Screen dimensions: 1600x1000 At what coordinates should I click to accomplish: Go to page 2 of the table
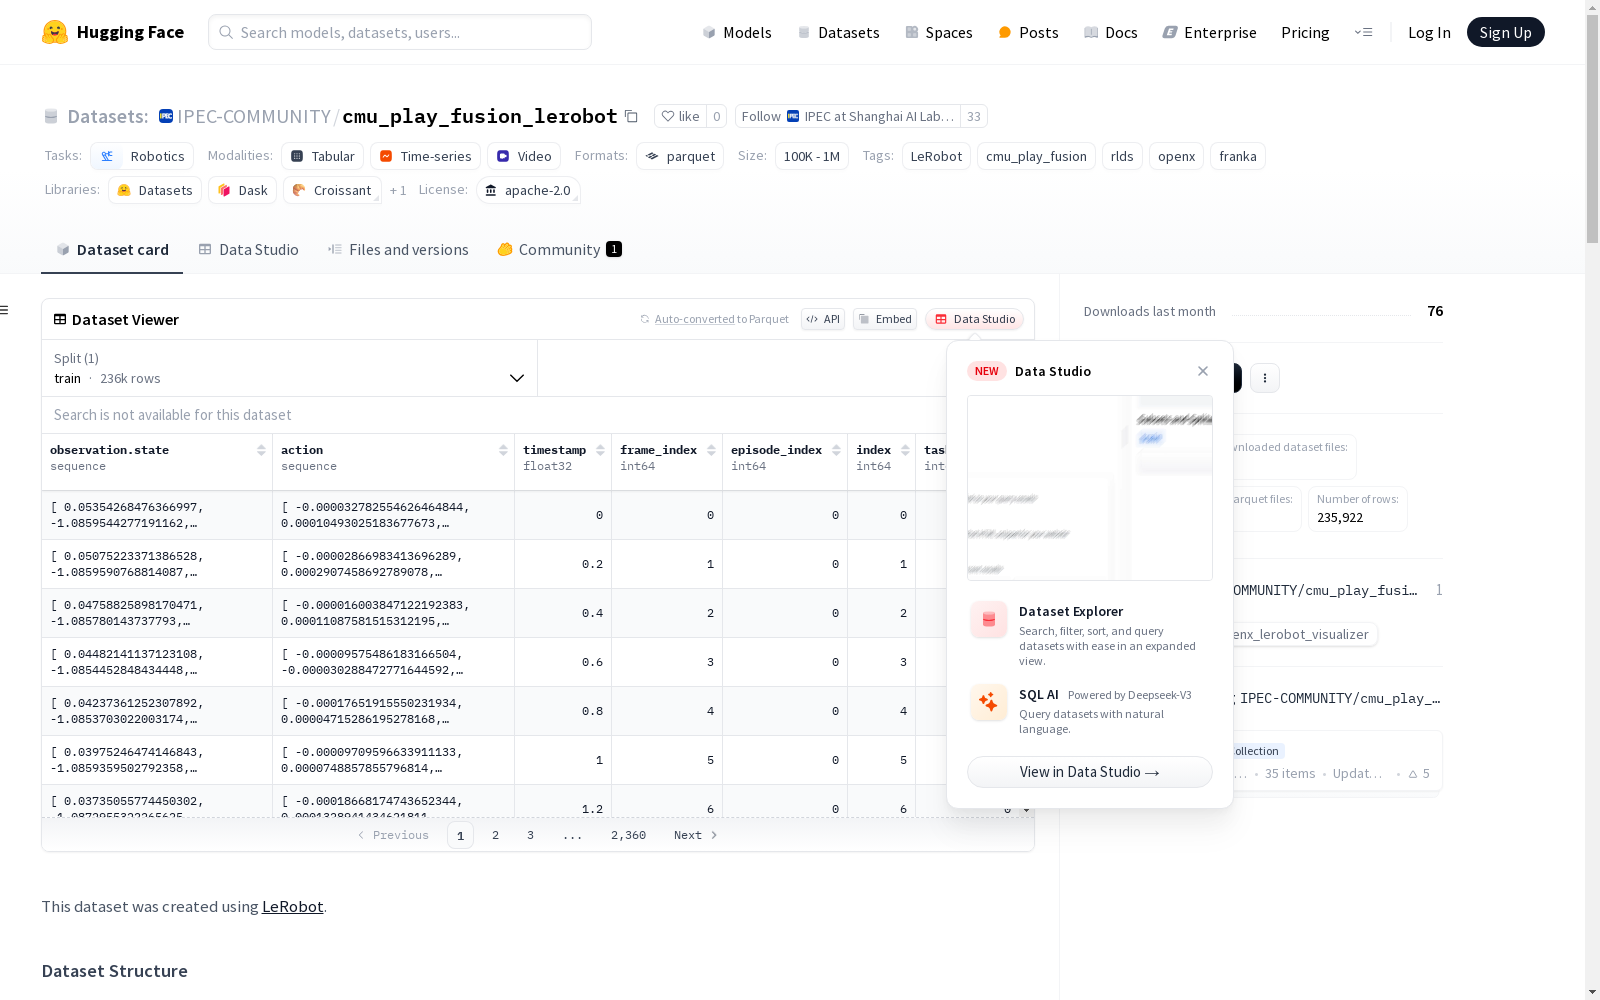click(495, 835)
